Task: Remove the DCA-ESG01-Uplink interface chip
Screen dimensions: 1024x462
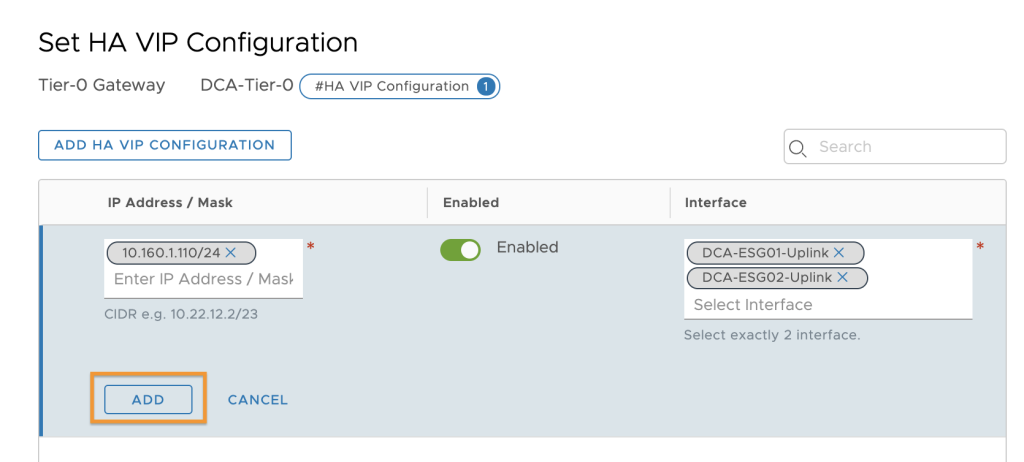Action: 839,252
